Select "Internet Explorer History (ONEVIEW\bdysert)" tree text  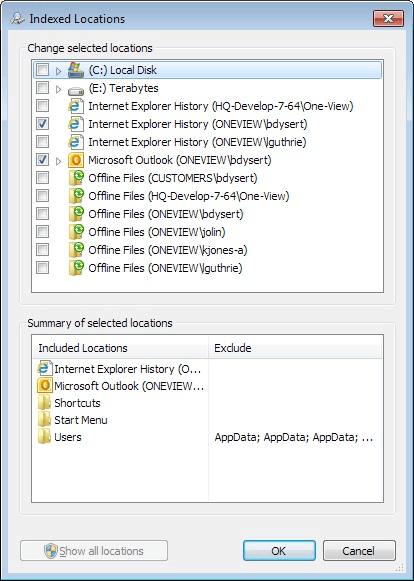[x=198, y=124]
